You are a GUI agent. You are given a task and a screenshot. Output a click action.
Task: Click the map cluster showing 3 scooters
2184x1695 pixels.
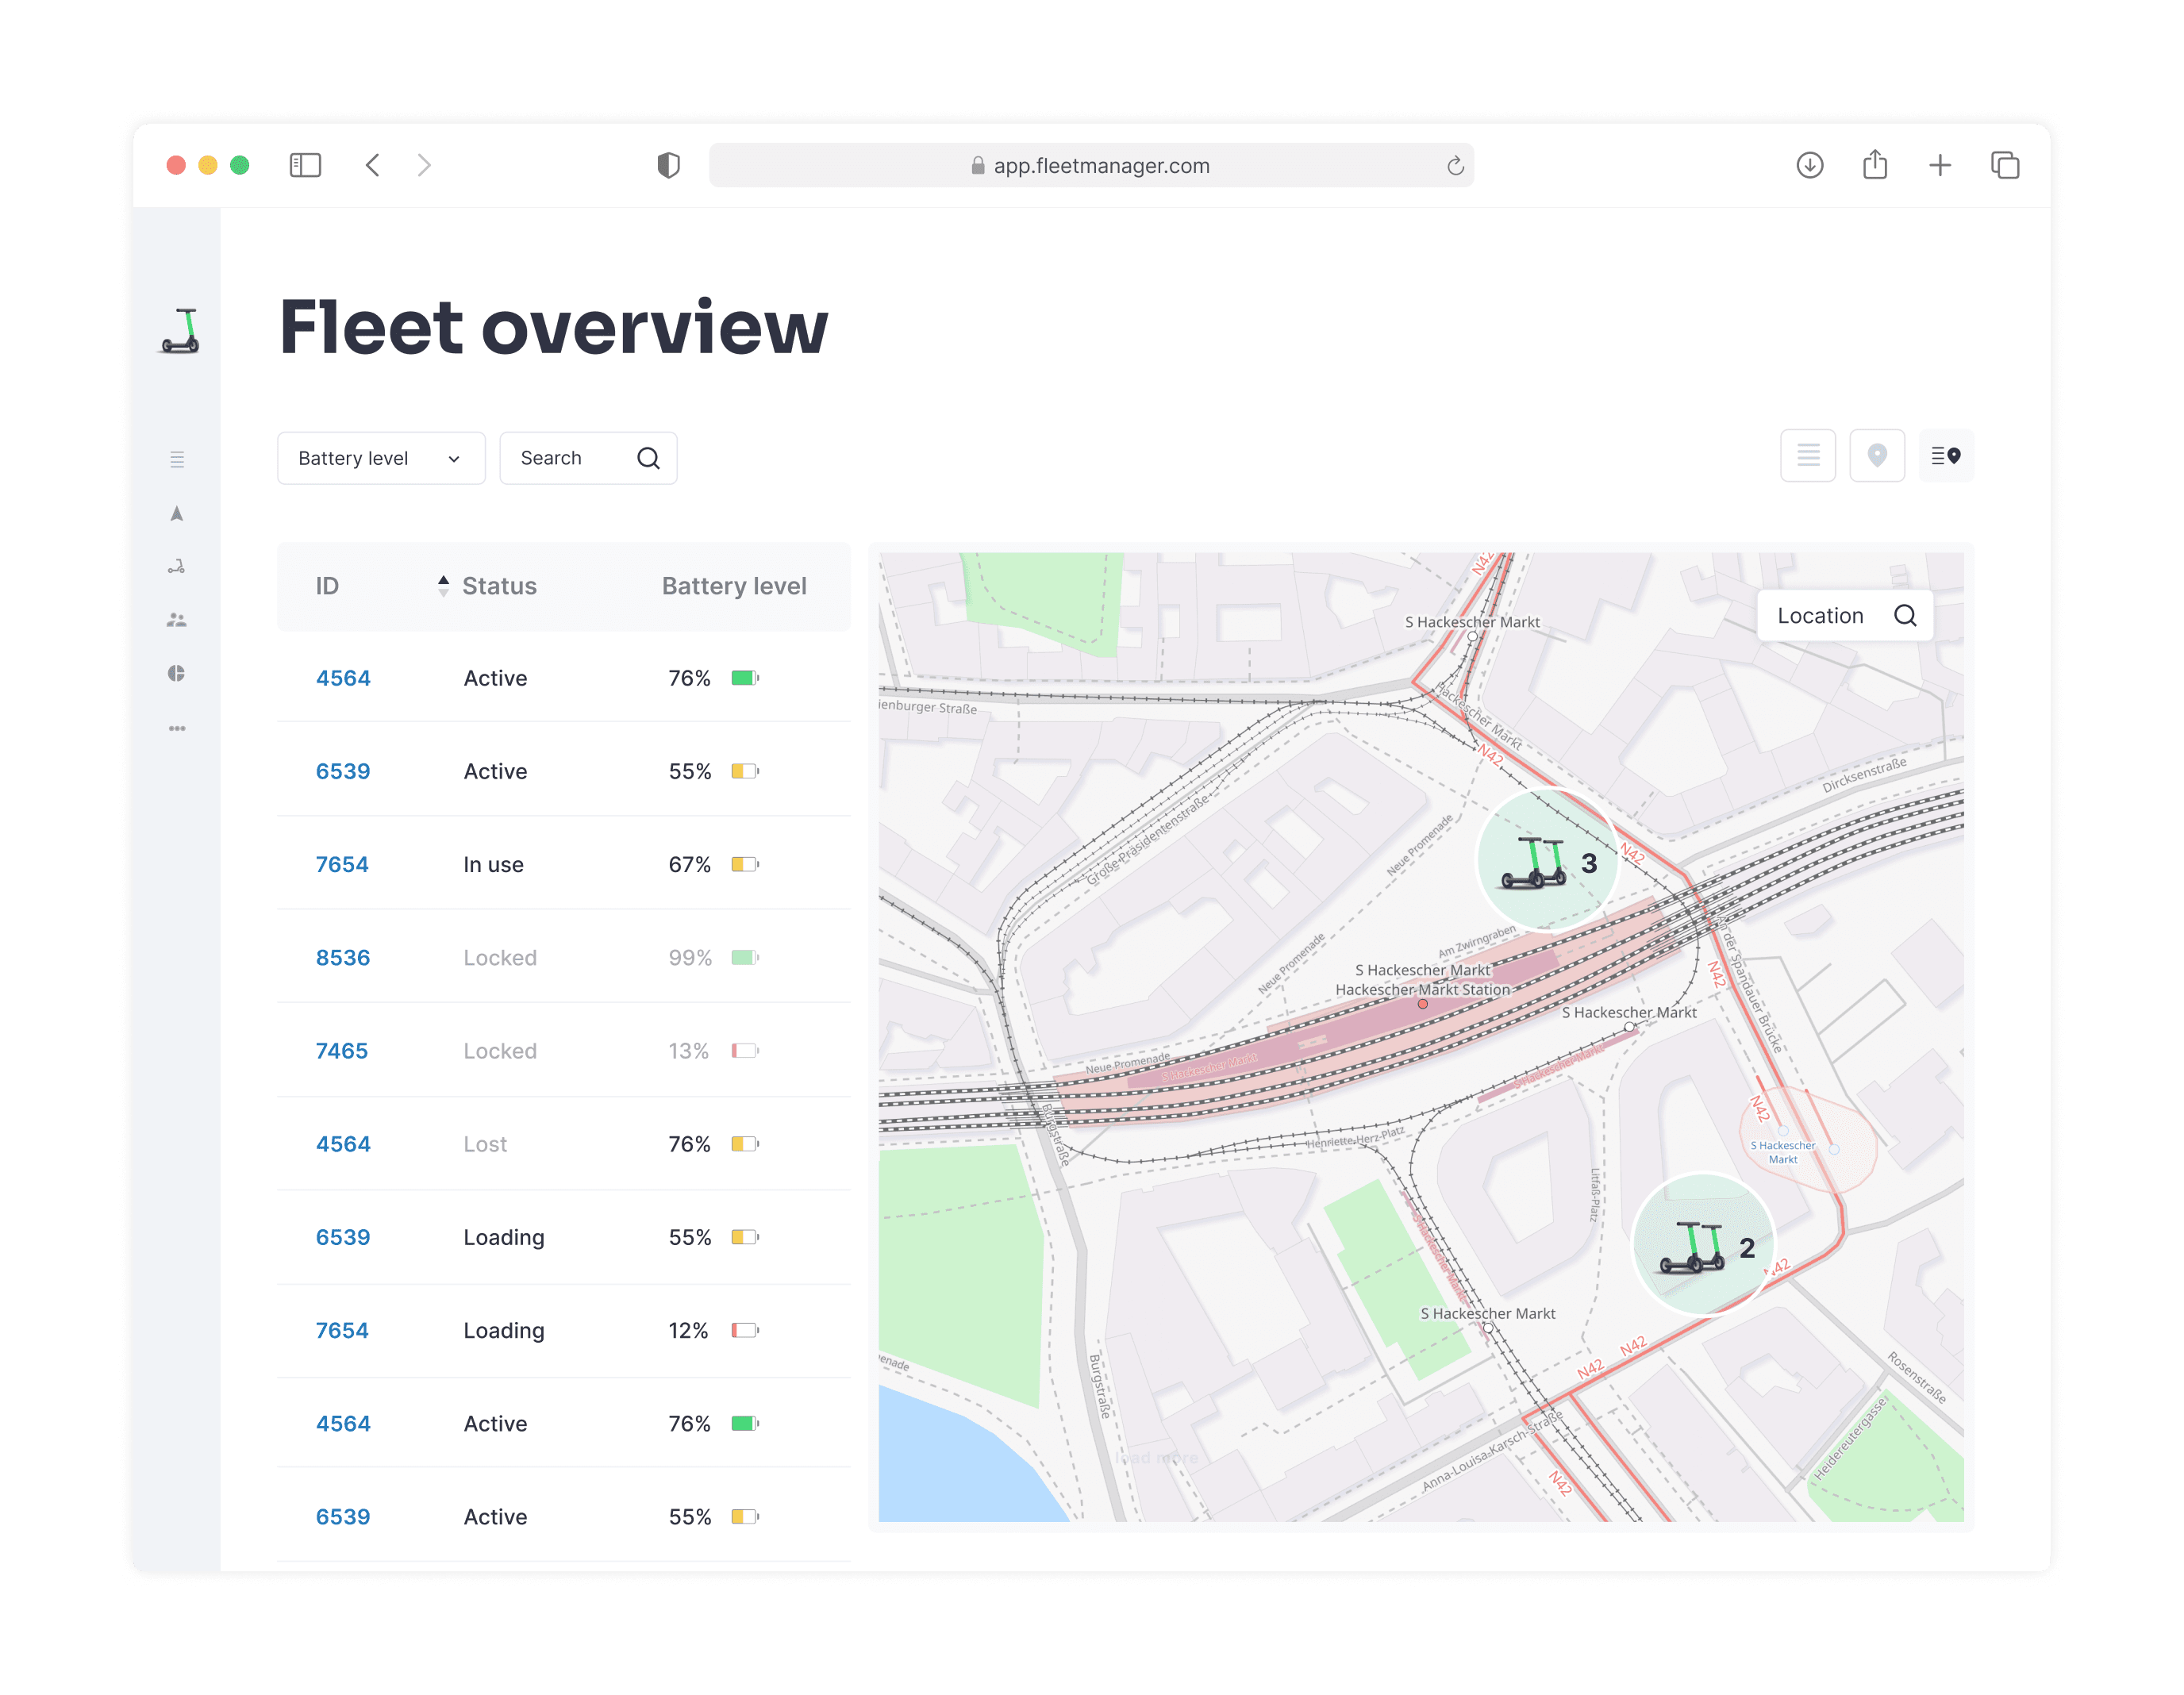(x=1547, y=862)
